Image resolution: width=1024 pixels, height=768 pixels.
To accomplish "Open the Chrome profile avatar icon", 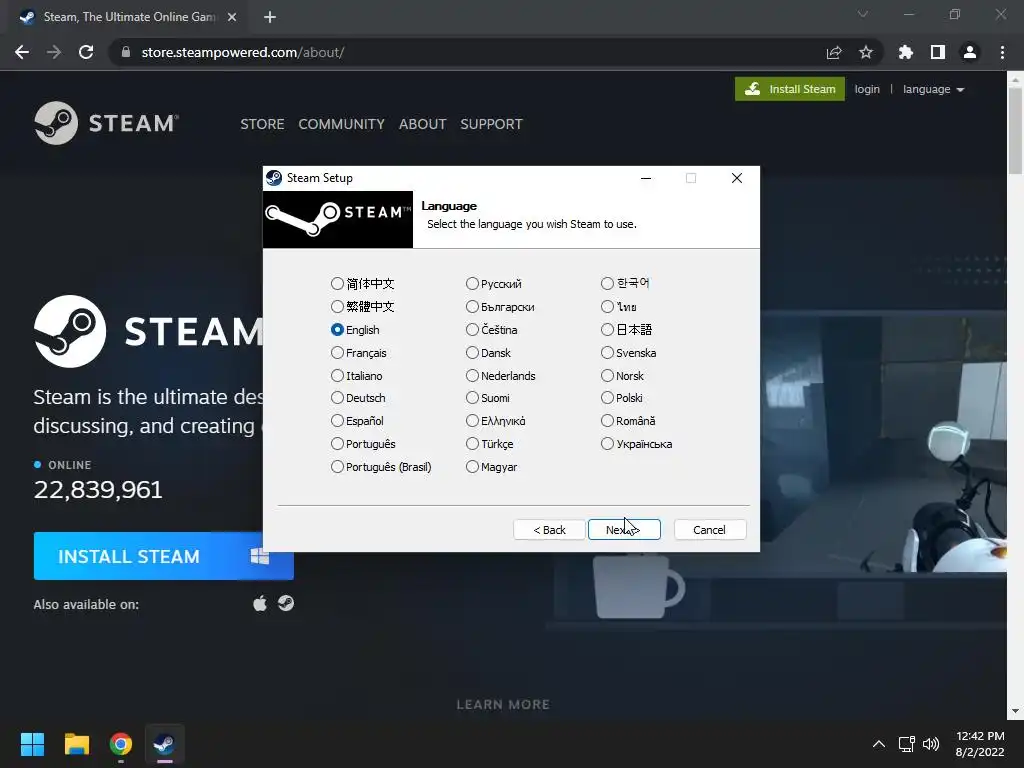I will click(970, 52).
